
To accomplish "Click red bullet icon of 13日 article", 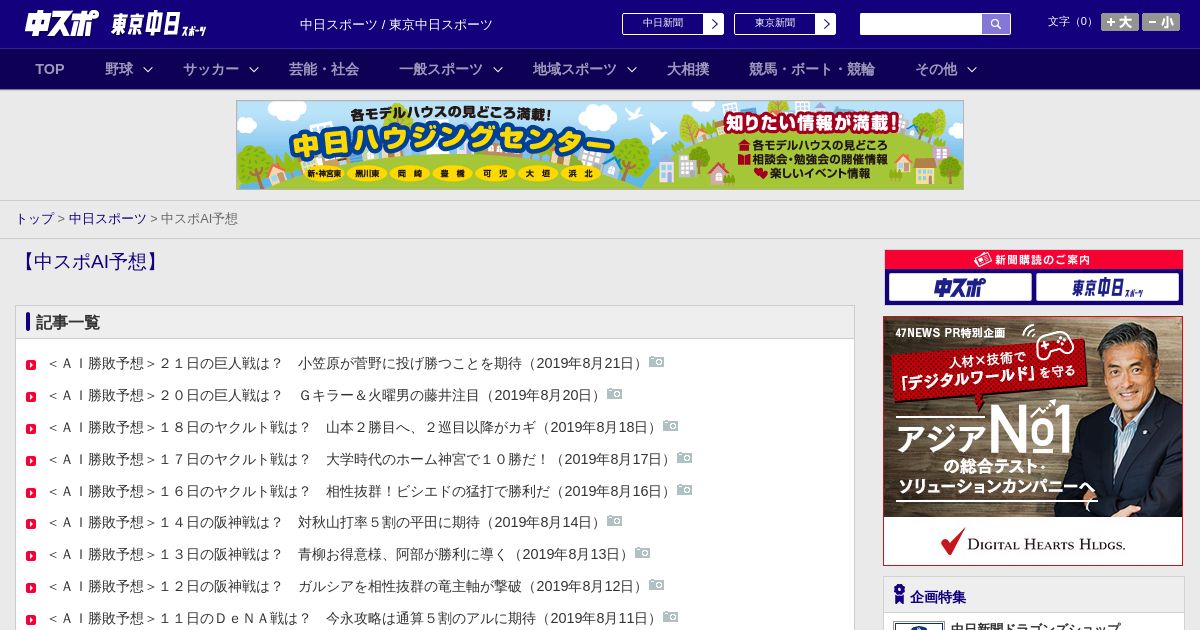I will tap(31, 556).
